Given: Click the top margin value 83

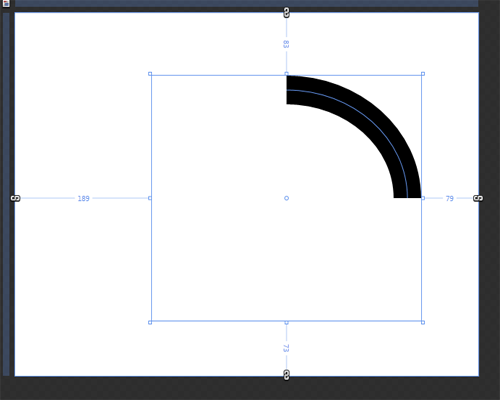Looking at the screenshot, I should [x=286, y=44].
